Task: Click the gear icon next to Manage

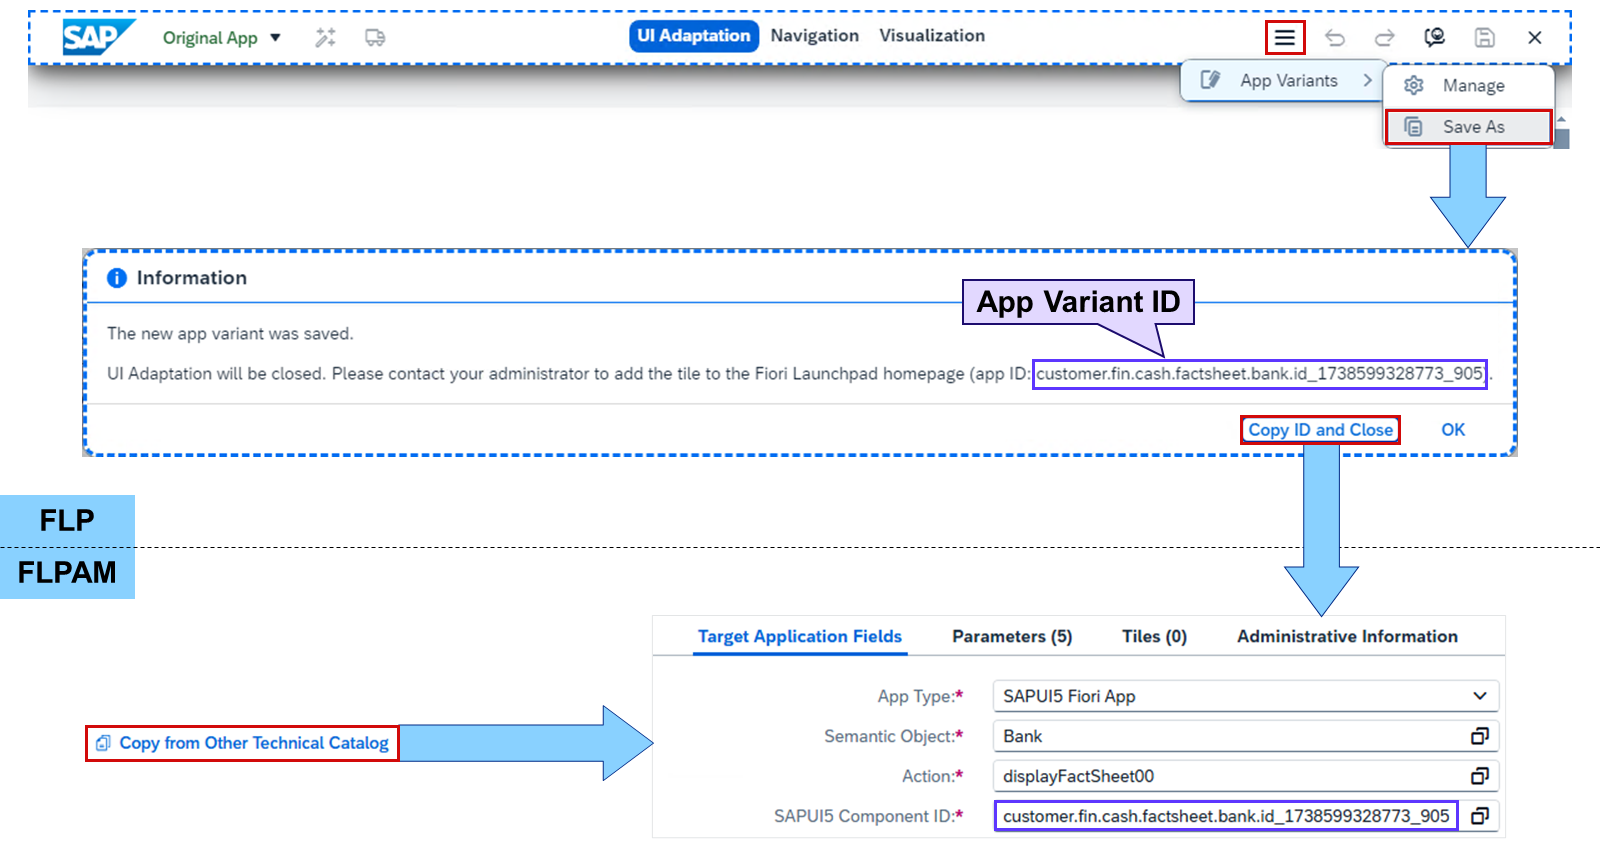Action: (1414, 86)
